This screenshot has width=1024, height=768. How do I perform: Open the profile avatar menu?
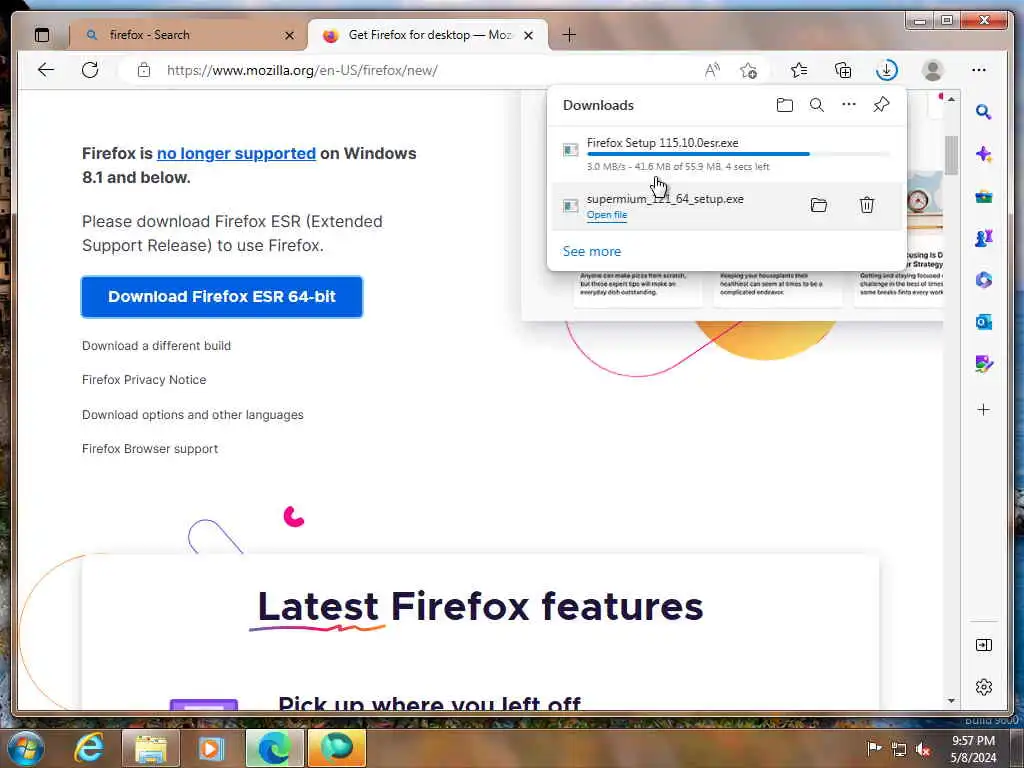[x=933, y=70]
